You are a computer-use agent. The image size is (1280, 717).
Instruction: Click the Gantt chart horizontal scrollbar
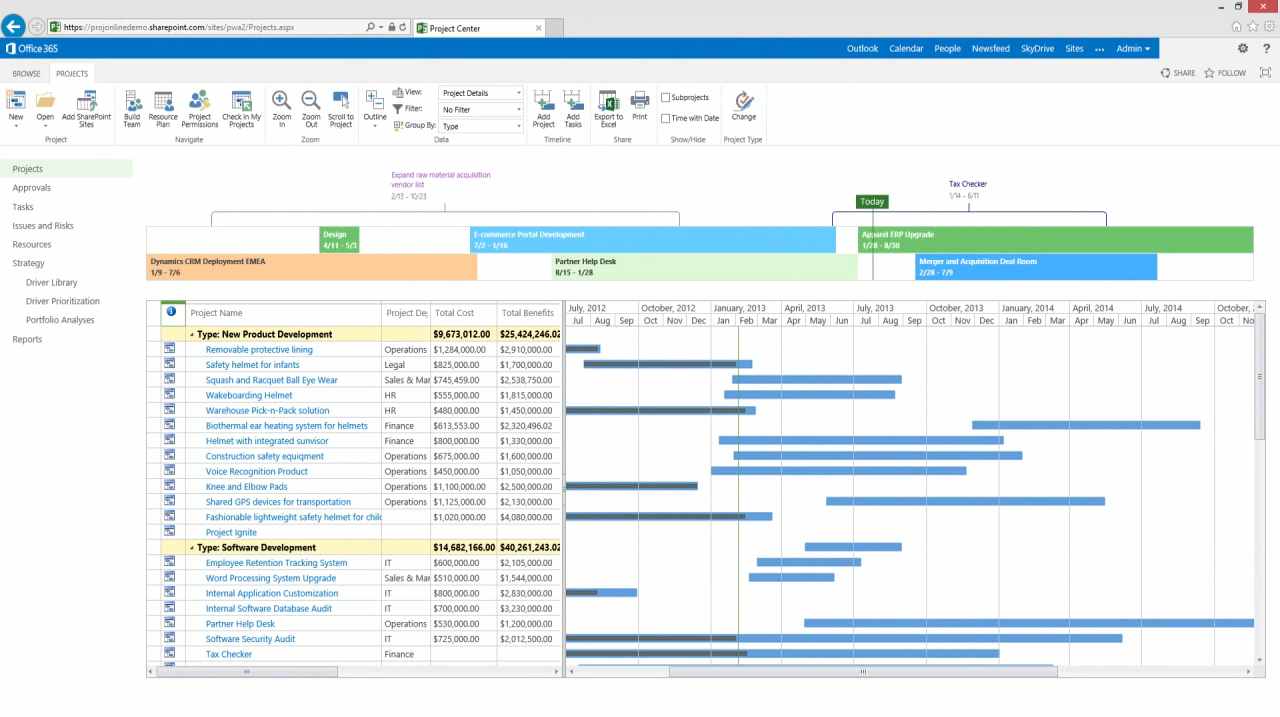coord(863,672)
